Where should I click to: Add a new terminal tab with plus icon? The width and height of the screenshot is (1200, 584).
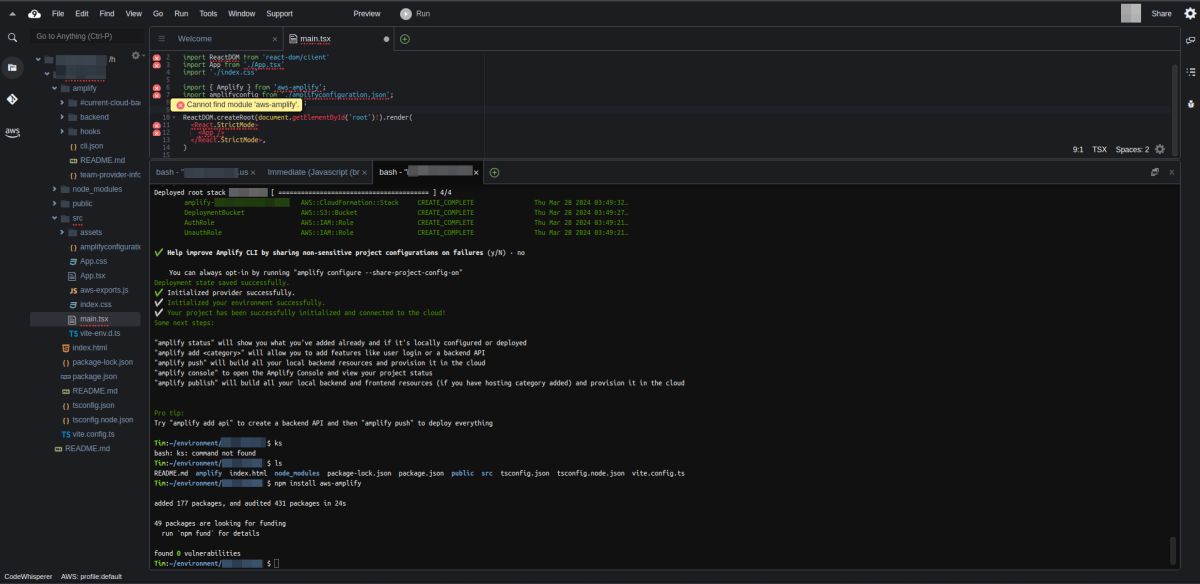[494, 172]
